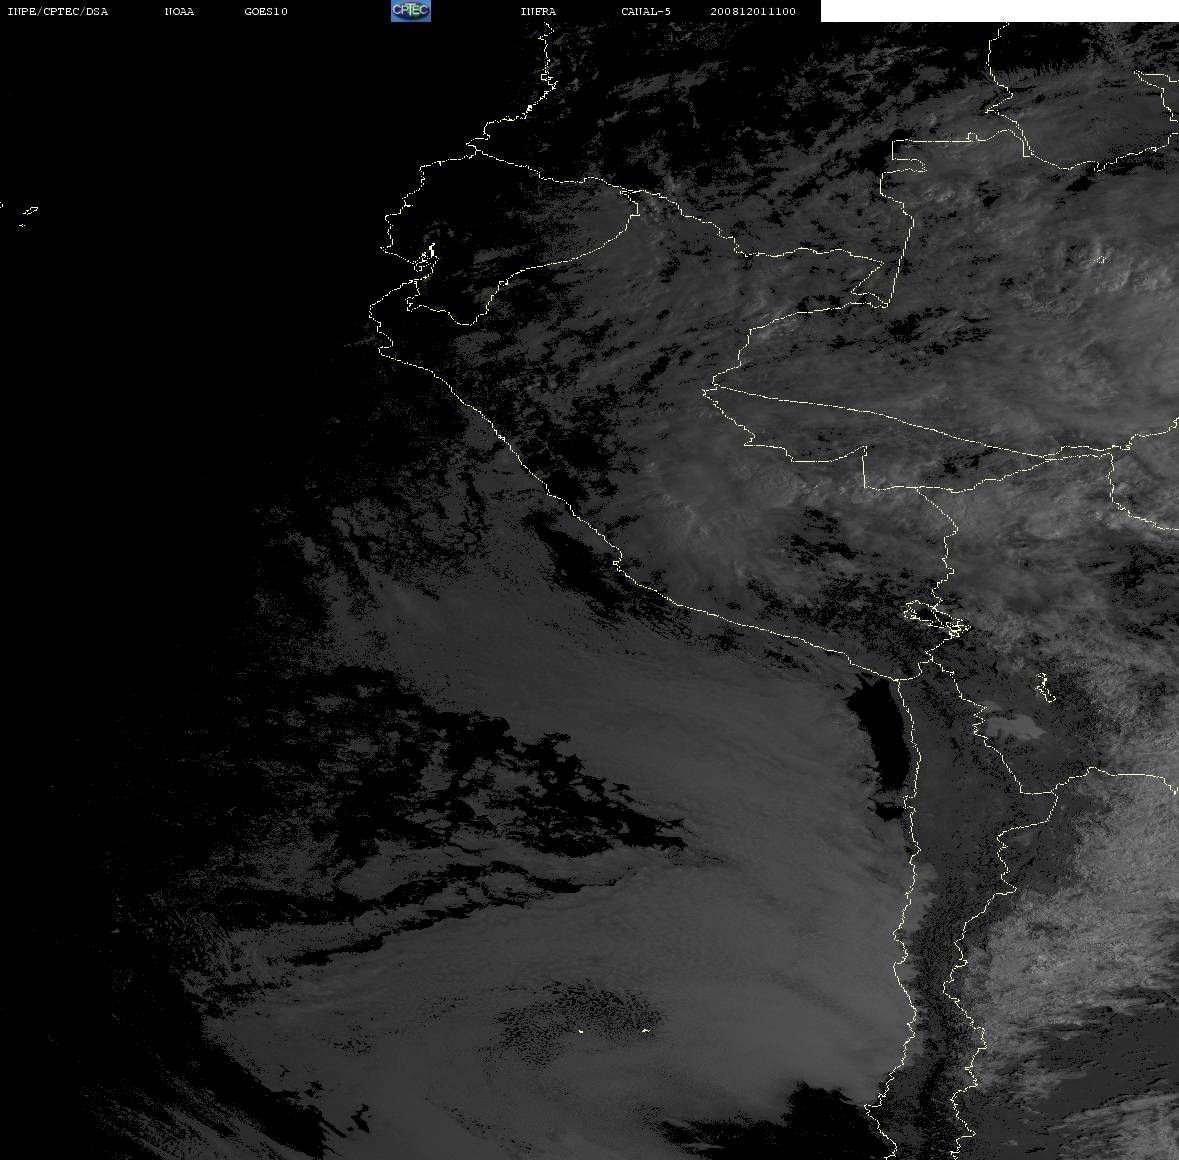Click the CANAL-5 channel label
Viewport: 1179px width, 1160px height.
646,11
